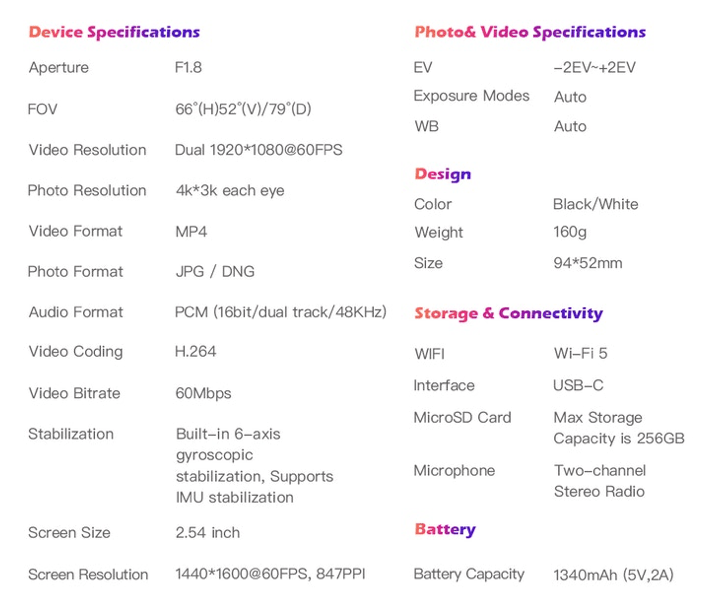The height and width of the screenshot is (609, 708).
Task: Click the Photo& Video Specifications heading
Action: click(530, 32)
